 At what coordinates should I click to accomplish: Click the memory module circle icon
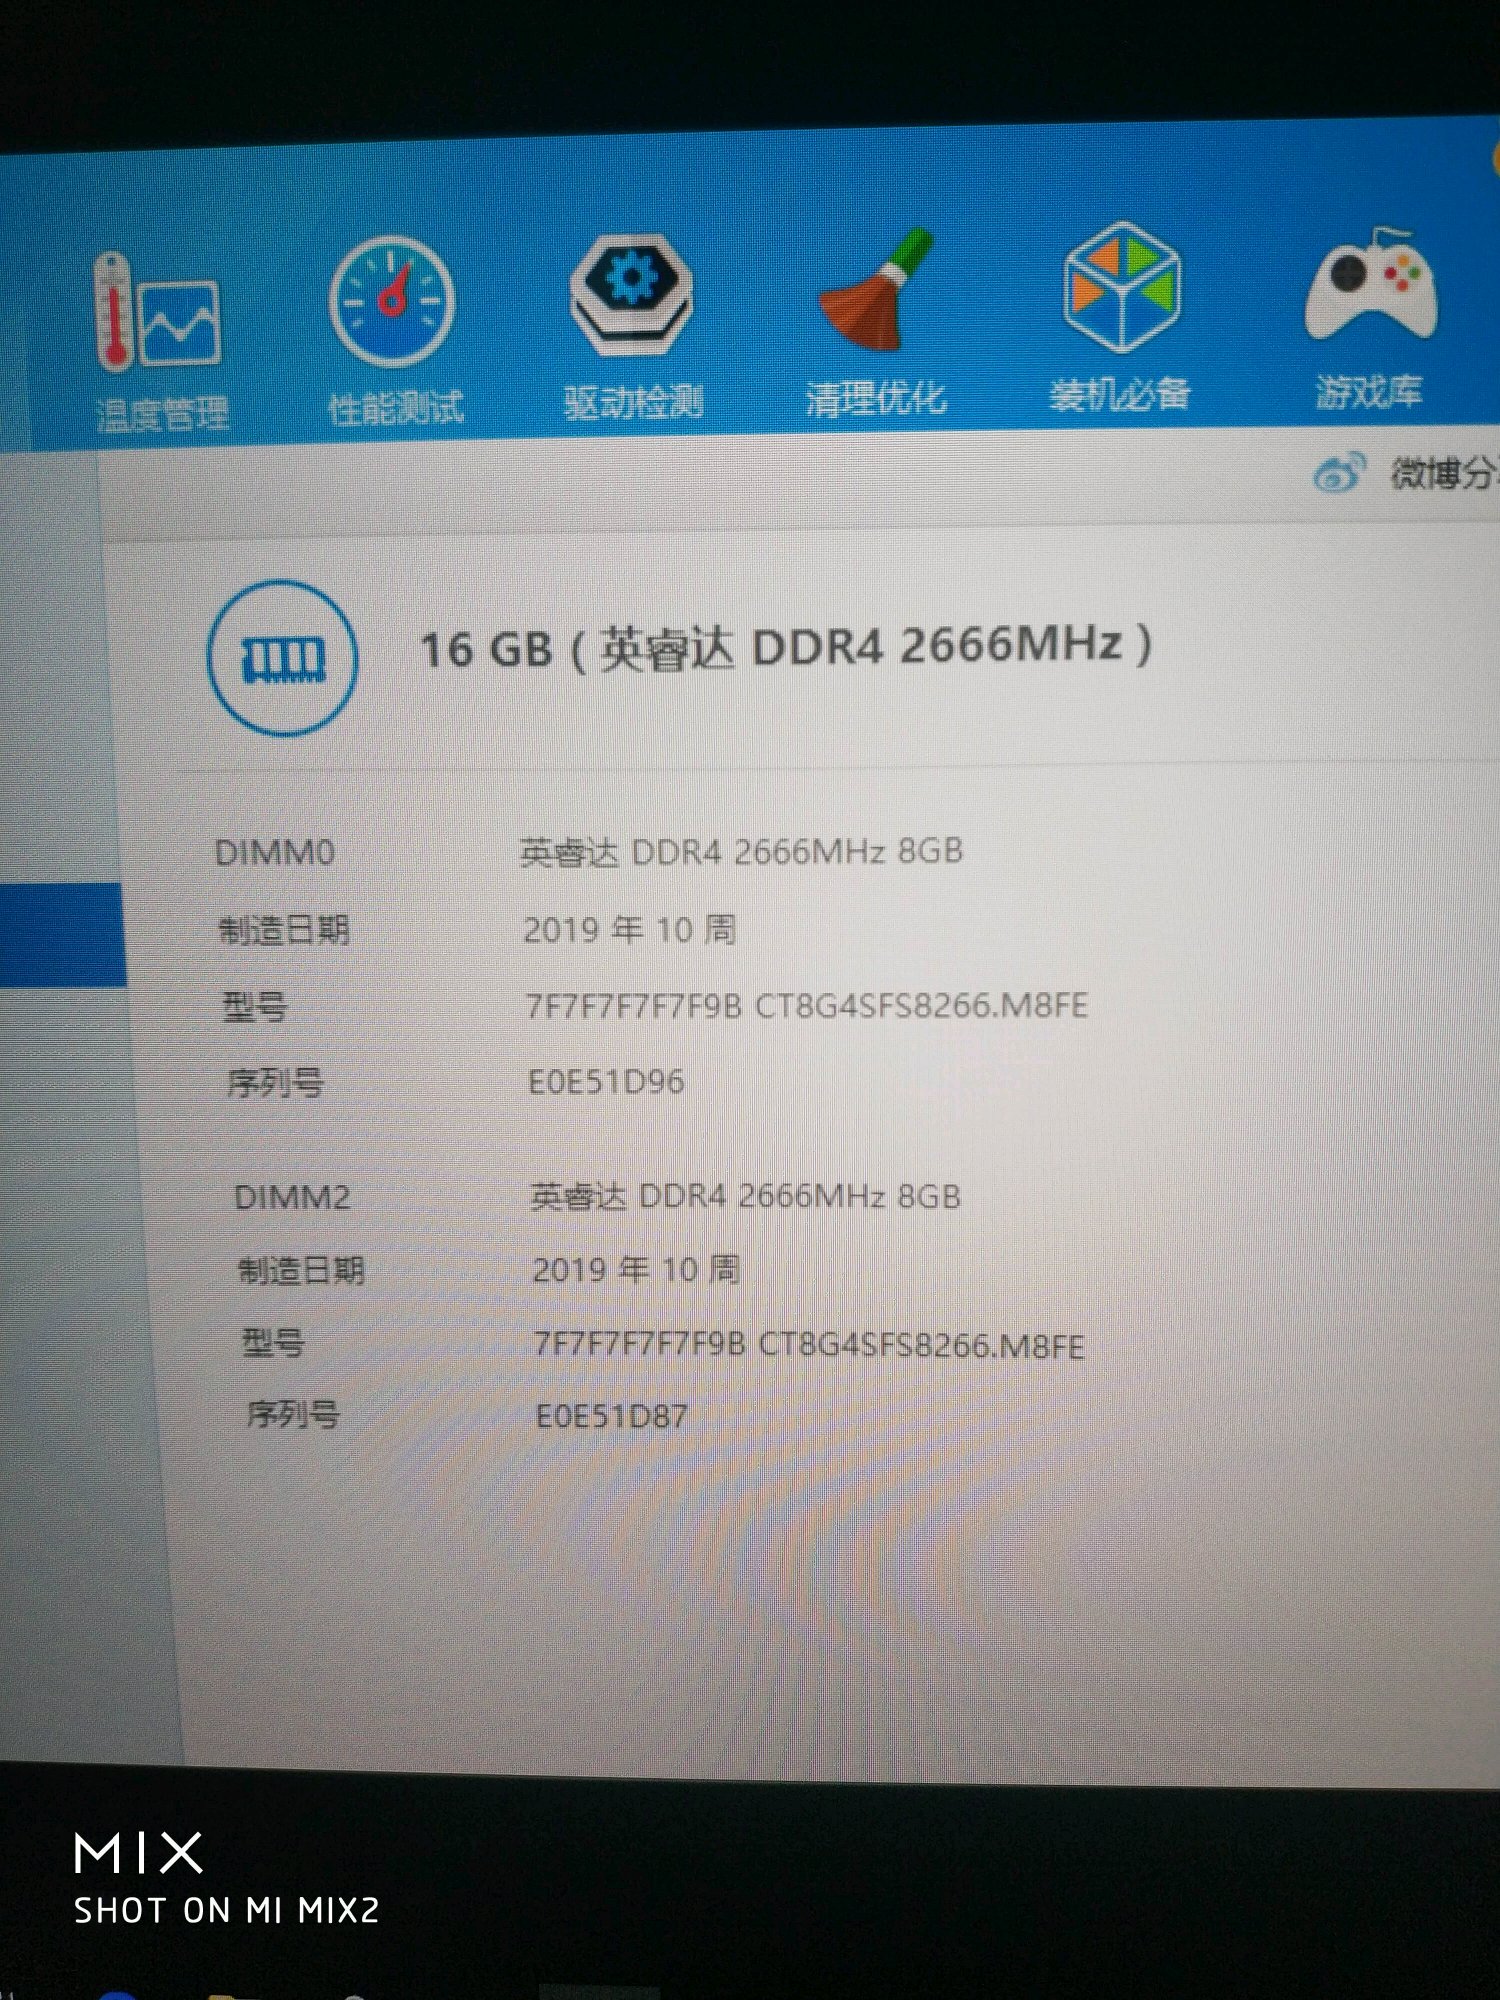click(x=283, y=658)
